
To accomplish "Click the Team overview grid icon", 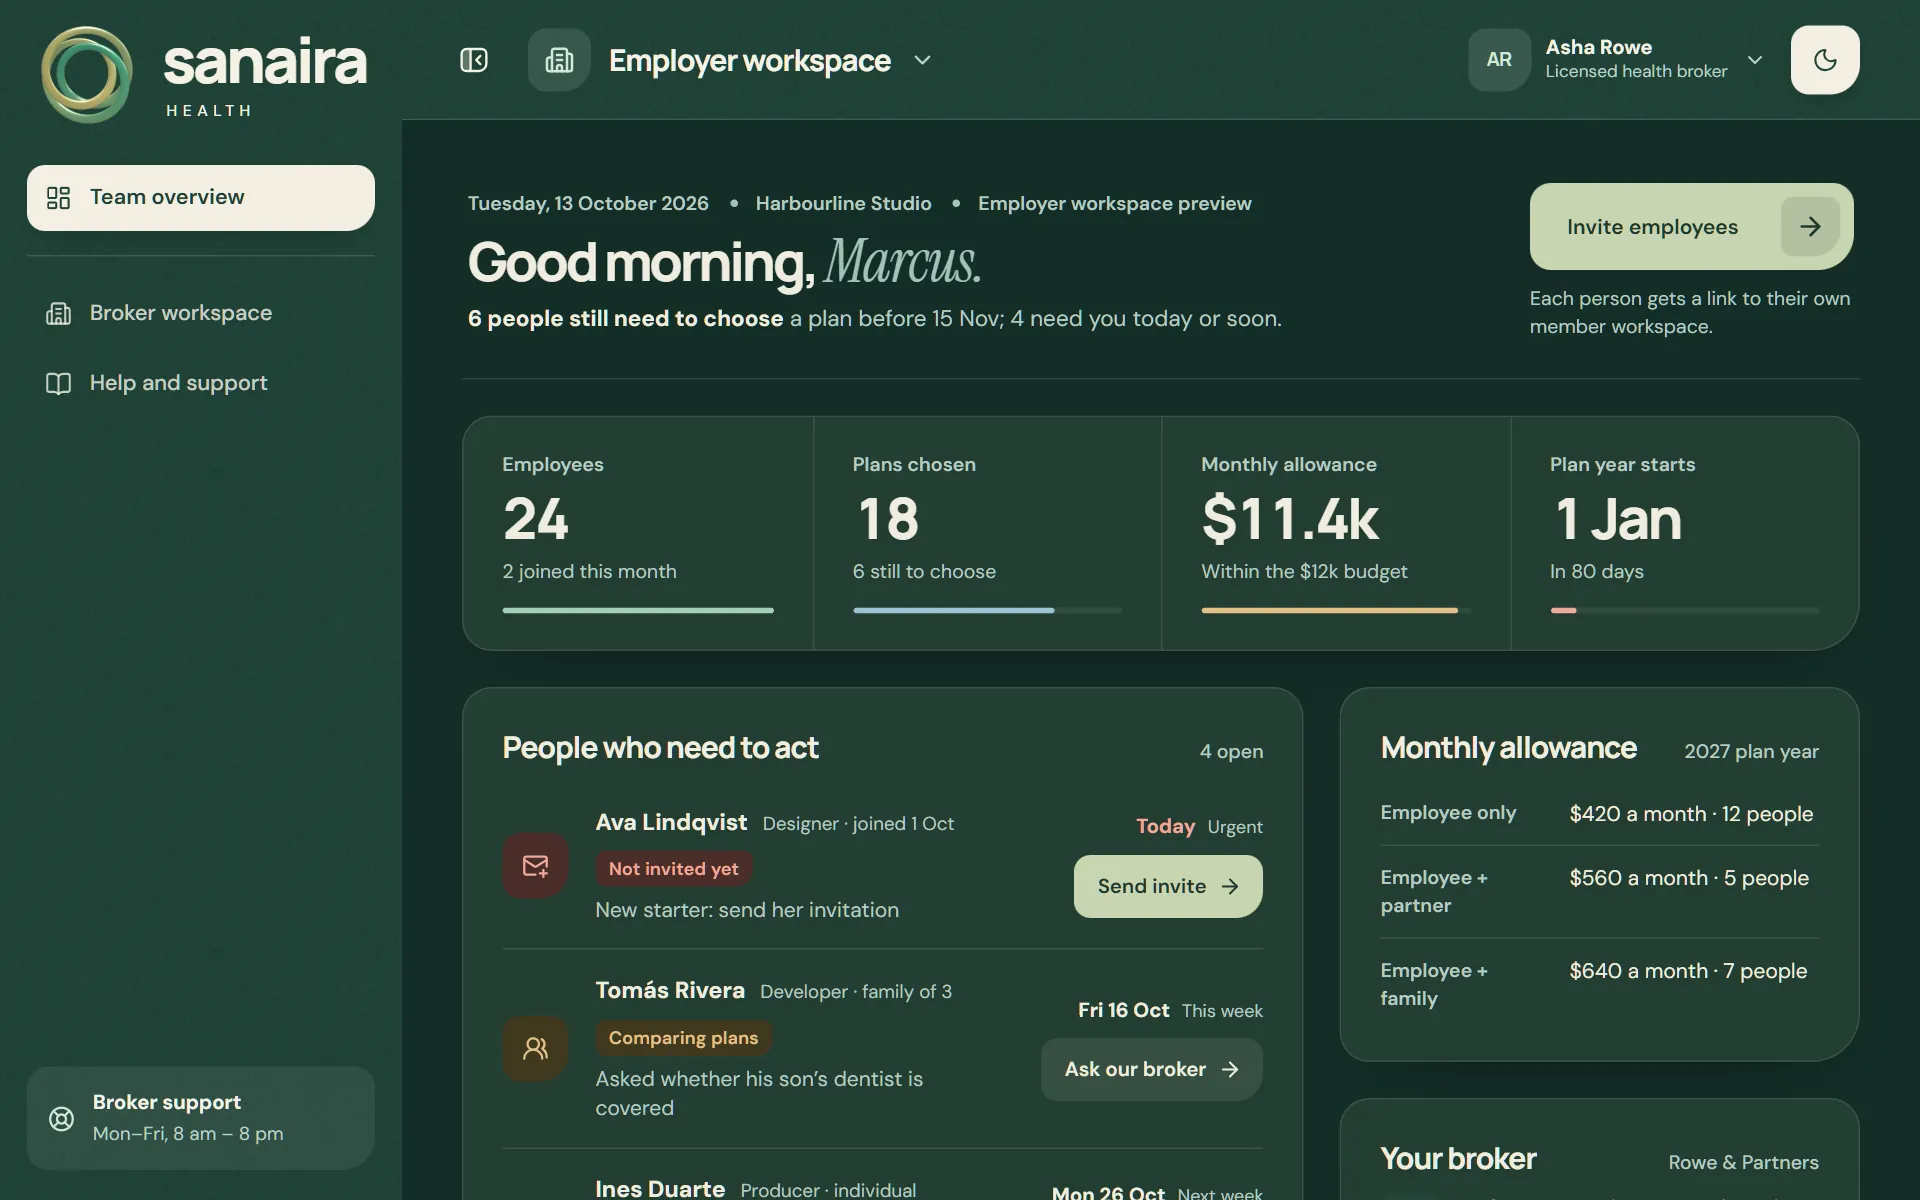I will [59, 197].
